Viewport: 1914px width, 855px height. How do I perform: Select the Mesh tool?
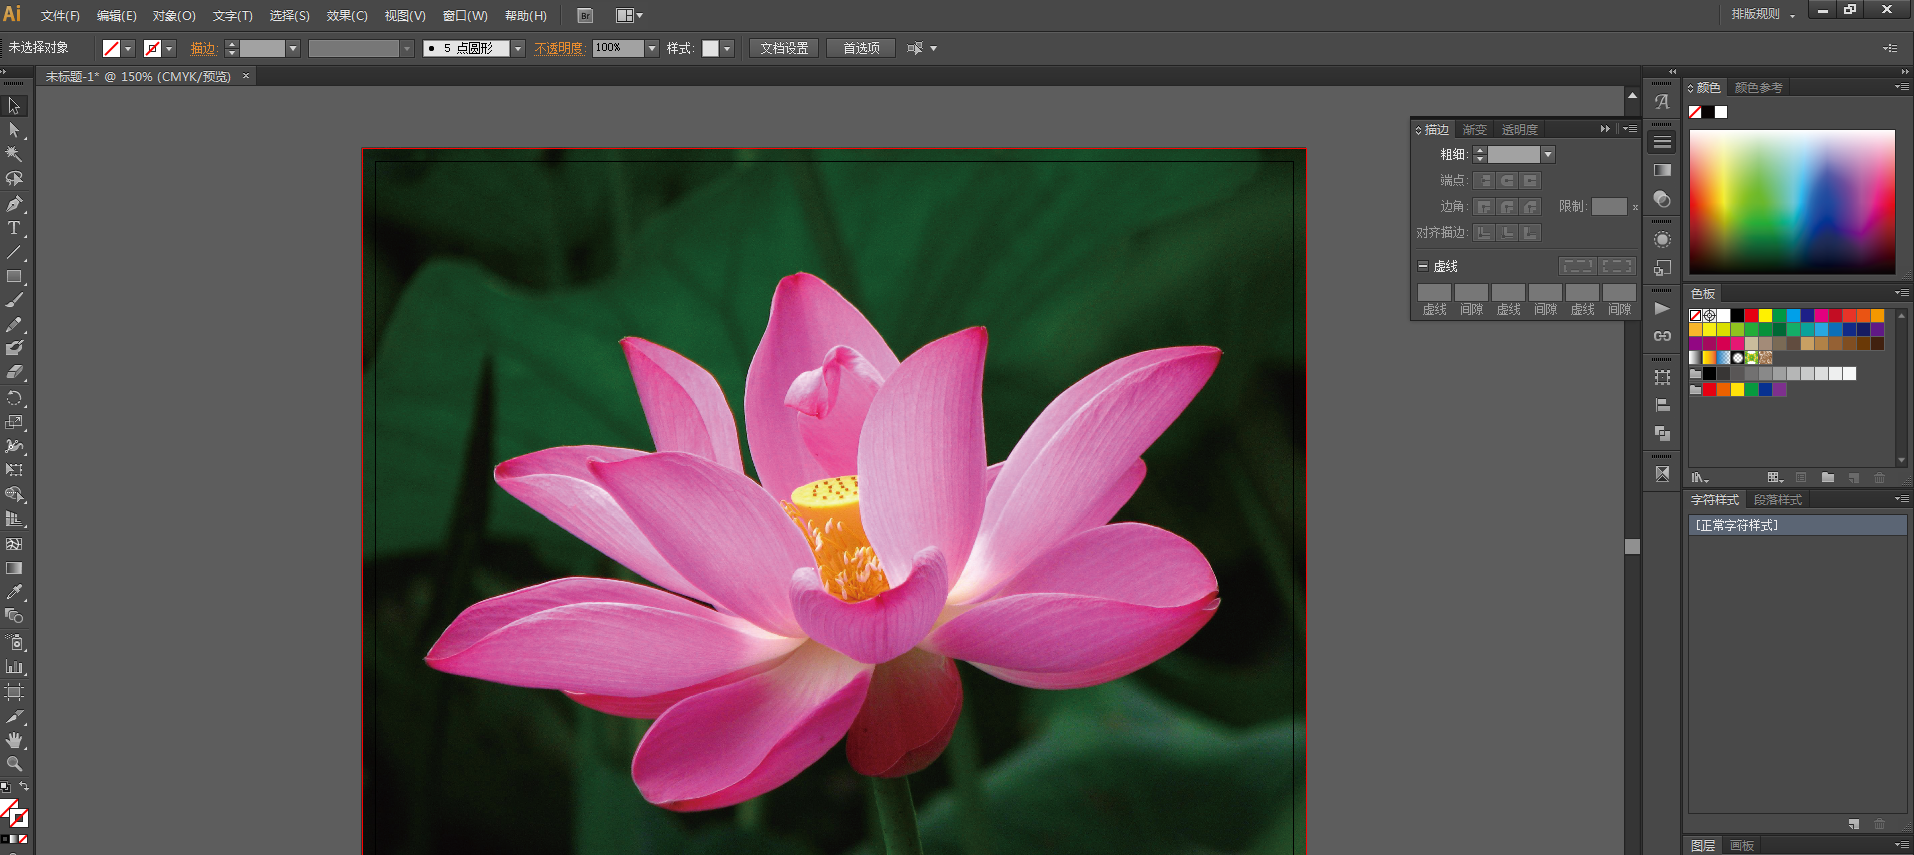(14, 544)
